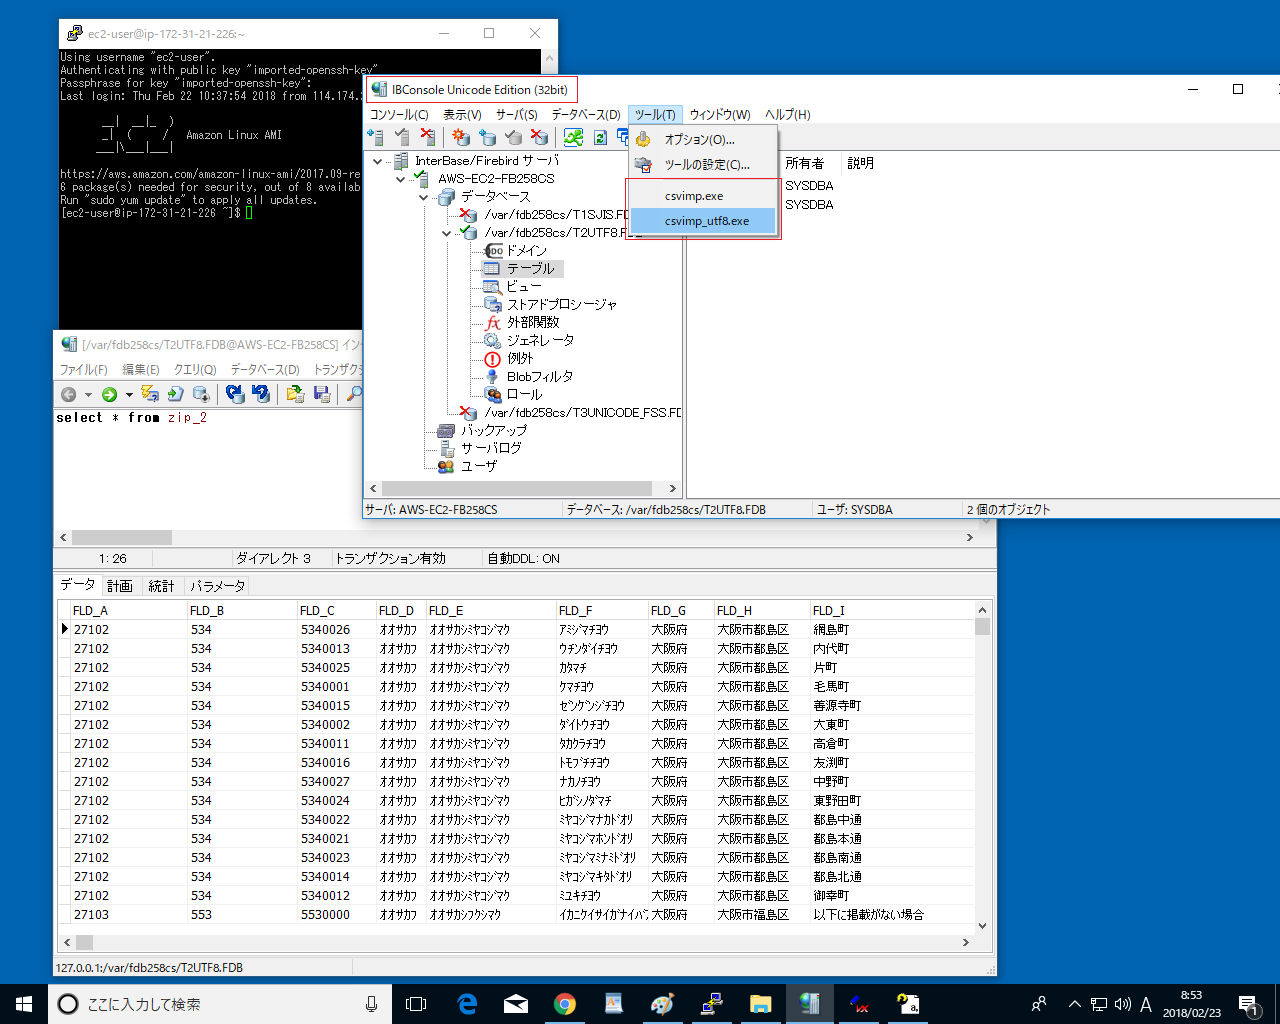This screenshot has height=1024, width=1280.
Task: Click the FLD_C column header in the grid
Action: tap(335, 611)
